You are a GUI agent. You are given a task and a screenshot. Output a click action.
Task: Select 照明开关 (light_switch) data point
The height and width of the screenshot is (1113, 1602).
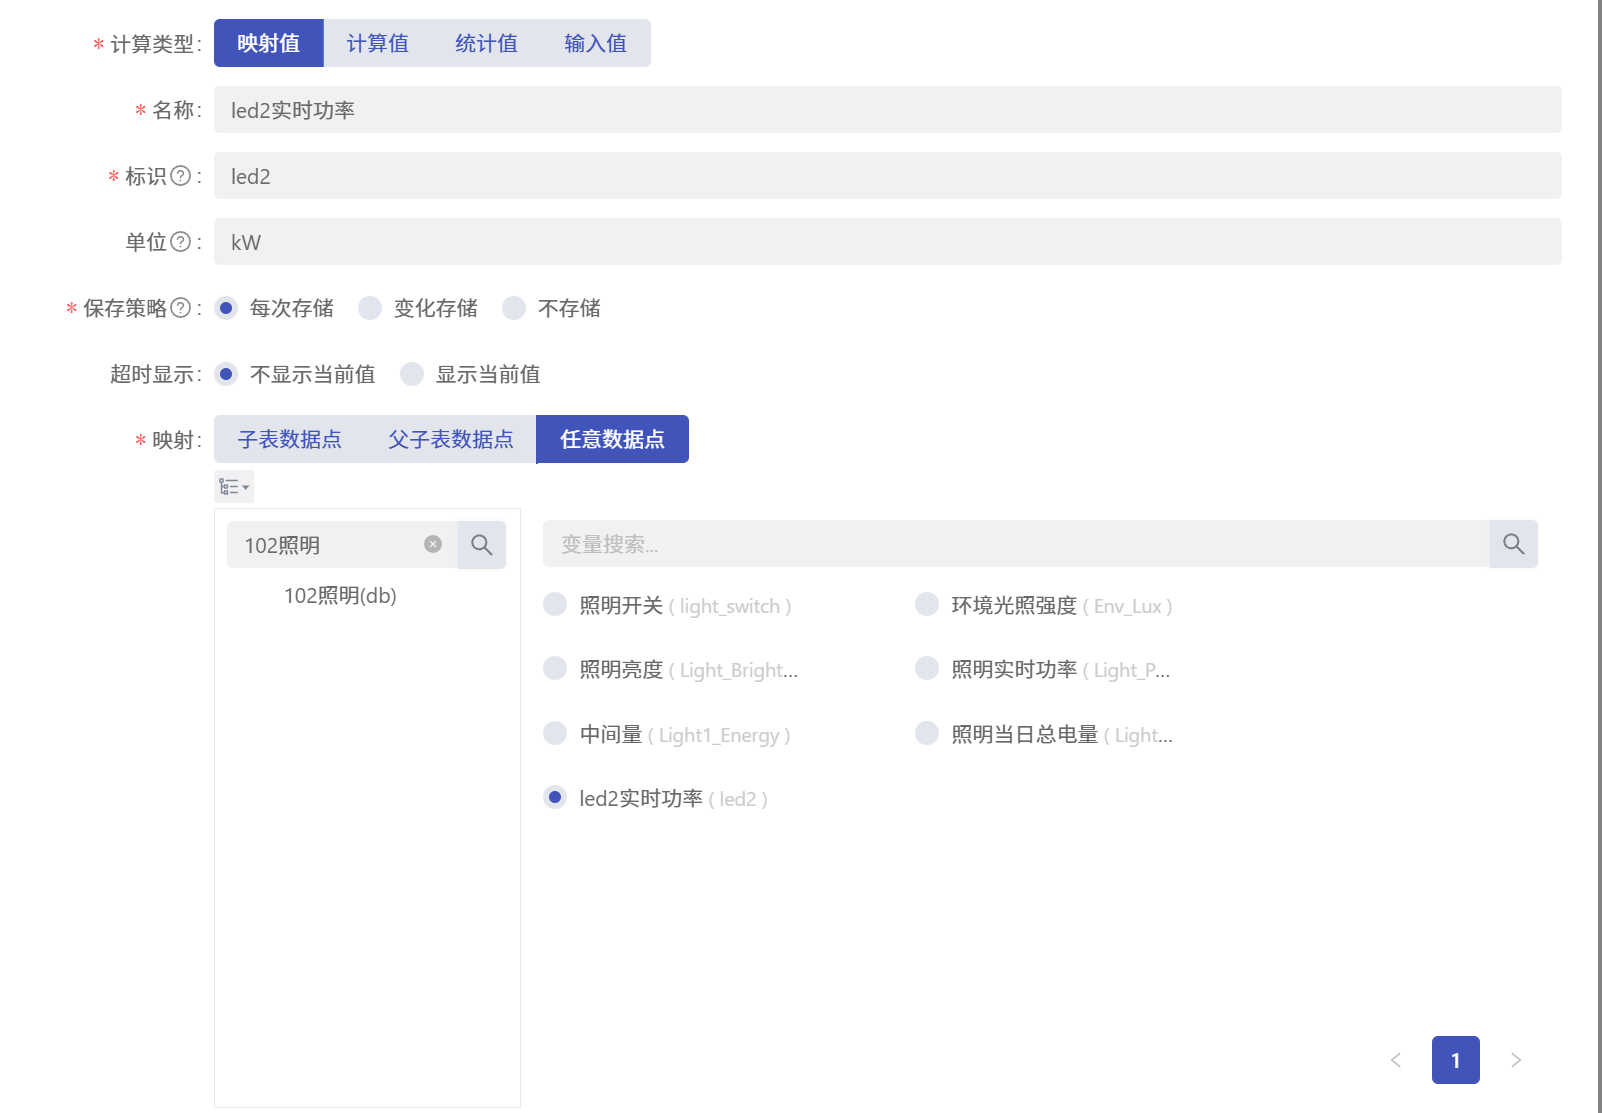pos(555,604)
